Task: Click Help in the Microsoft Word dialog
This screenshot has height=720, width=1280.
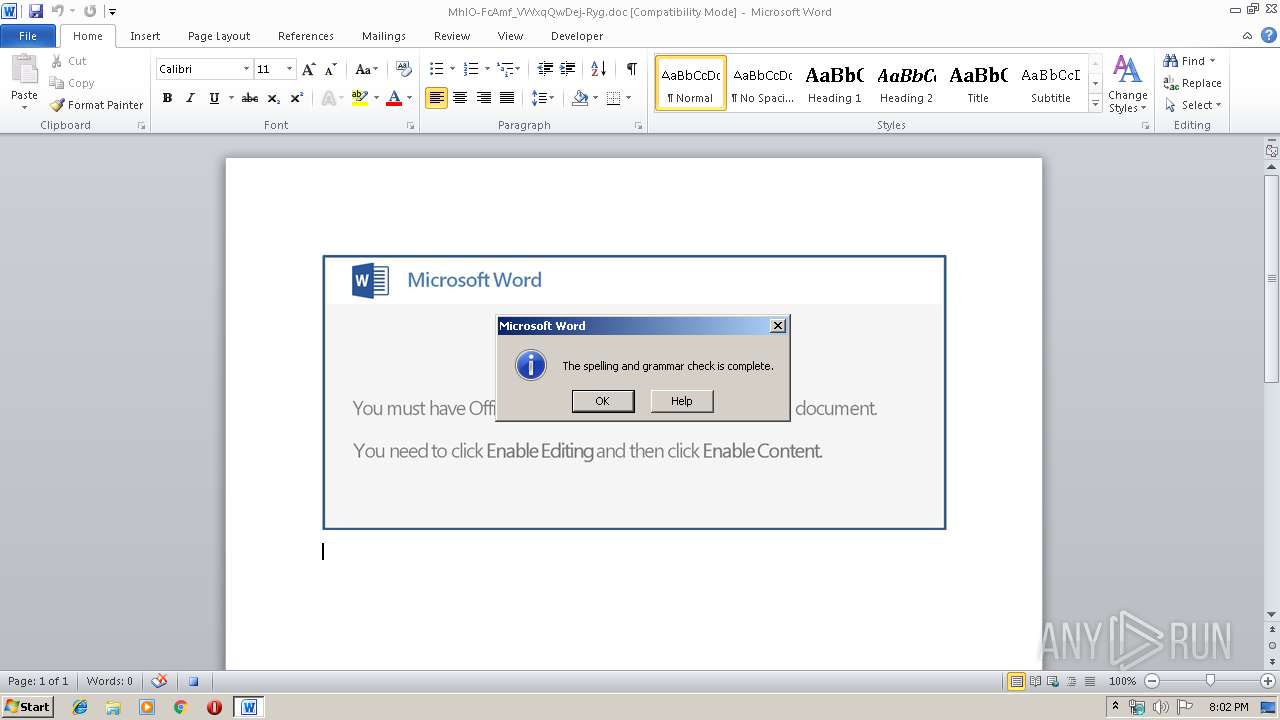Action: 681,401
